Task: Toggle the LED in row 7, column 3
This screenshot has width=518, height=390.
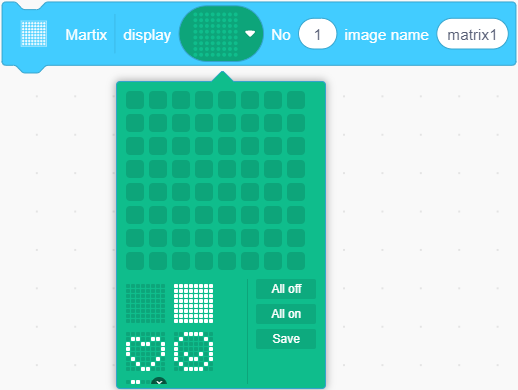Action: click(x=181, y=238)
